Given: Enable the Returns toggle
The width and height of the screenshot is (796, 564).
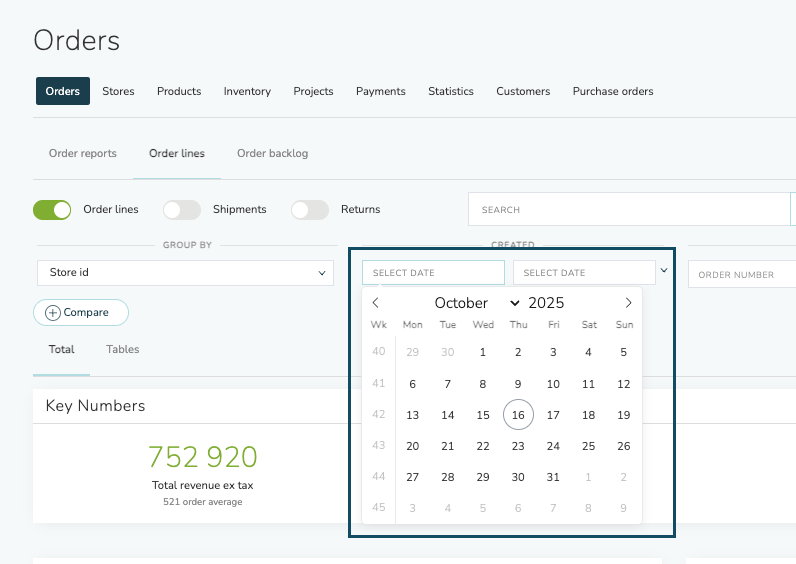Looking at the screenshot, I should coord(310,210).
